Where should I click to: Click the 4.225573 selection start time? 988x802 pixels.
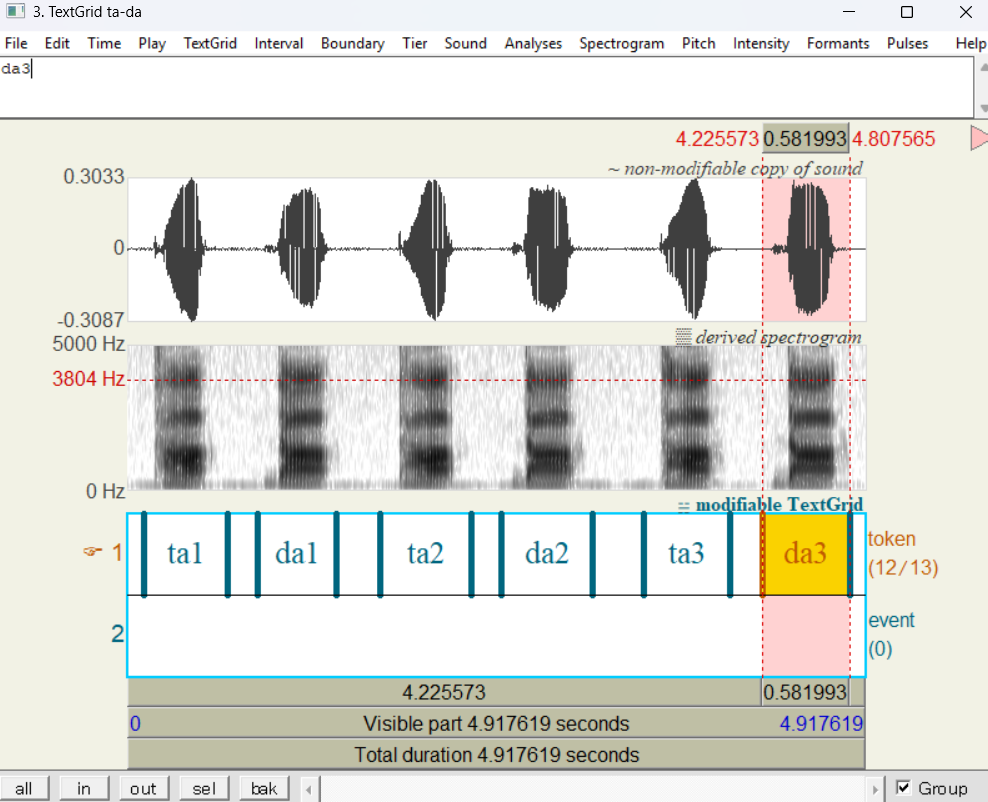(717, 139)
